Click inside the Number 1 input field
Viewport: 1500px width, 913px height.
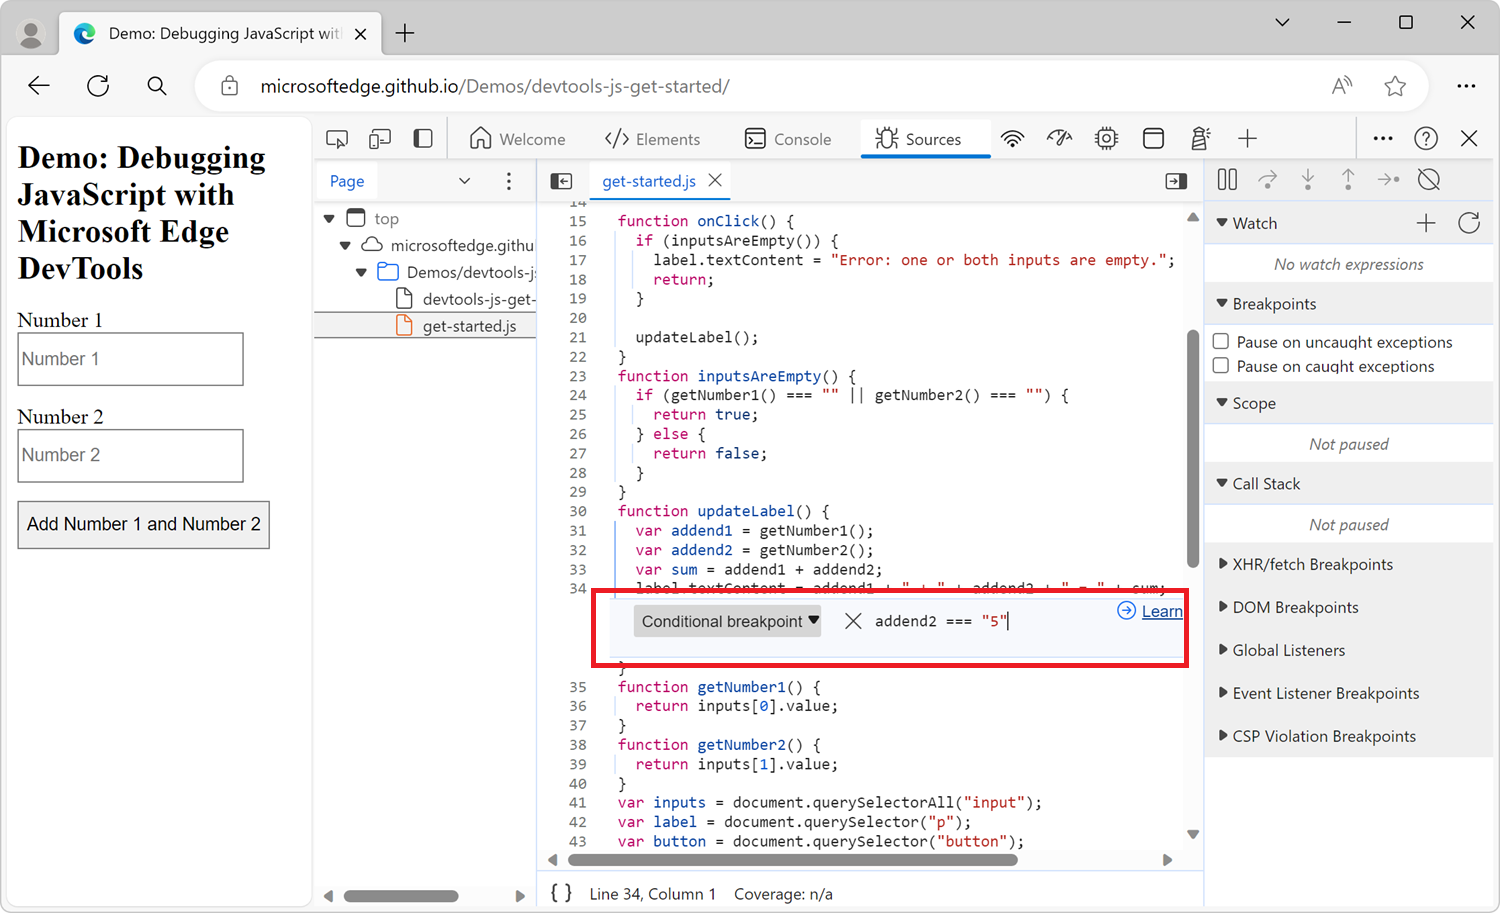pyautogui.click(x=130, y=358)
